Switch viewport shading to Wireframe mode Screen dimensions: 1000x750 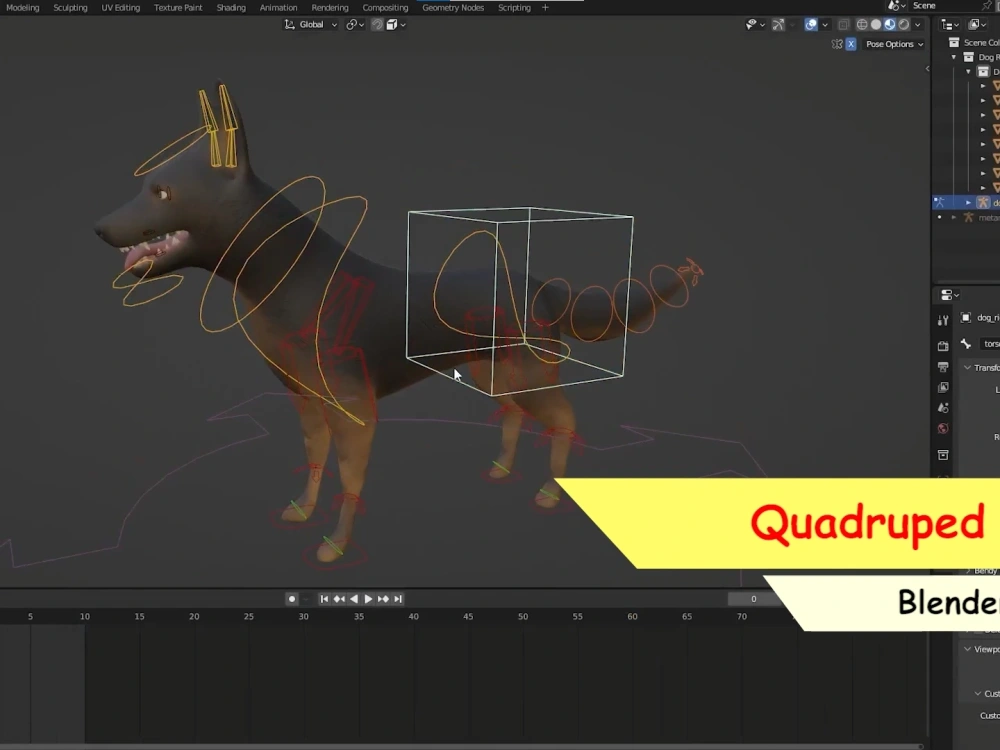tap(862, 24)
